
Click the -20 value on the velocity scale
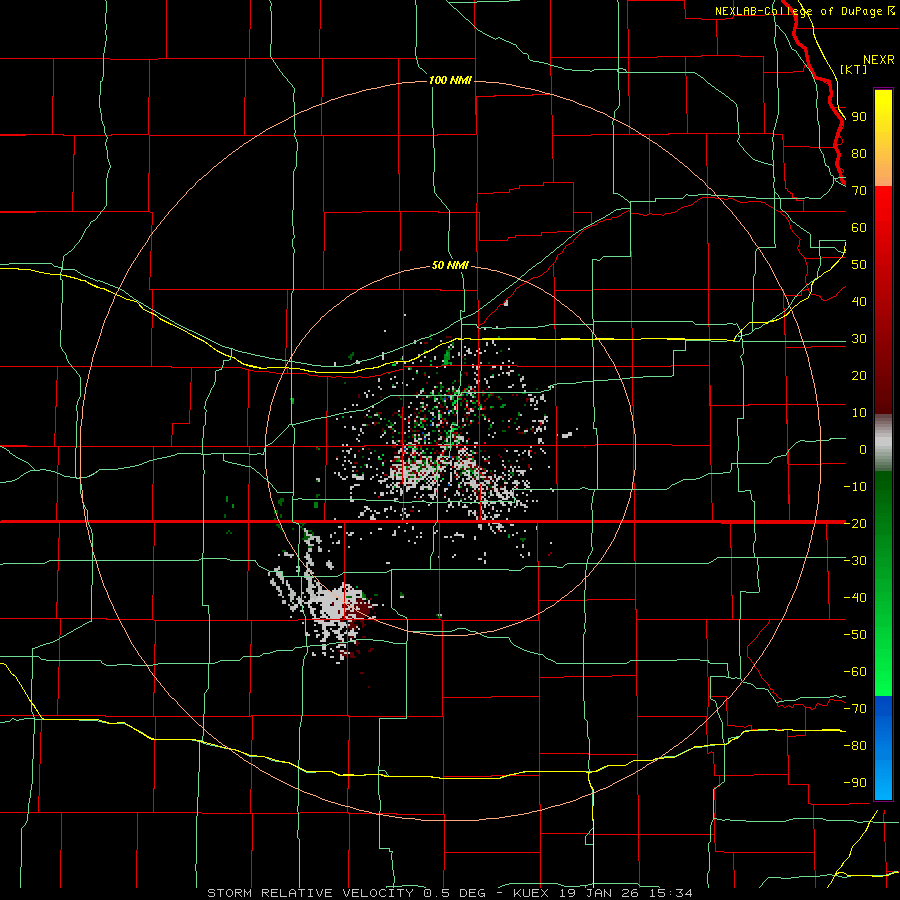(x=855, y=523)
